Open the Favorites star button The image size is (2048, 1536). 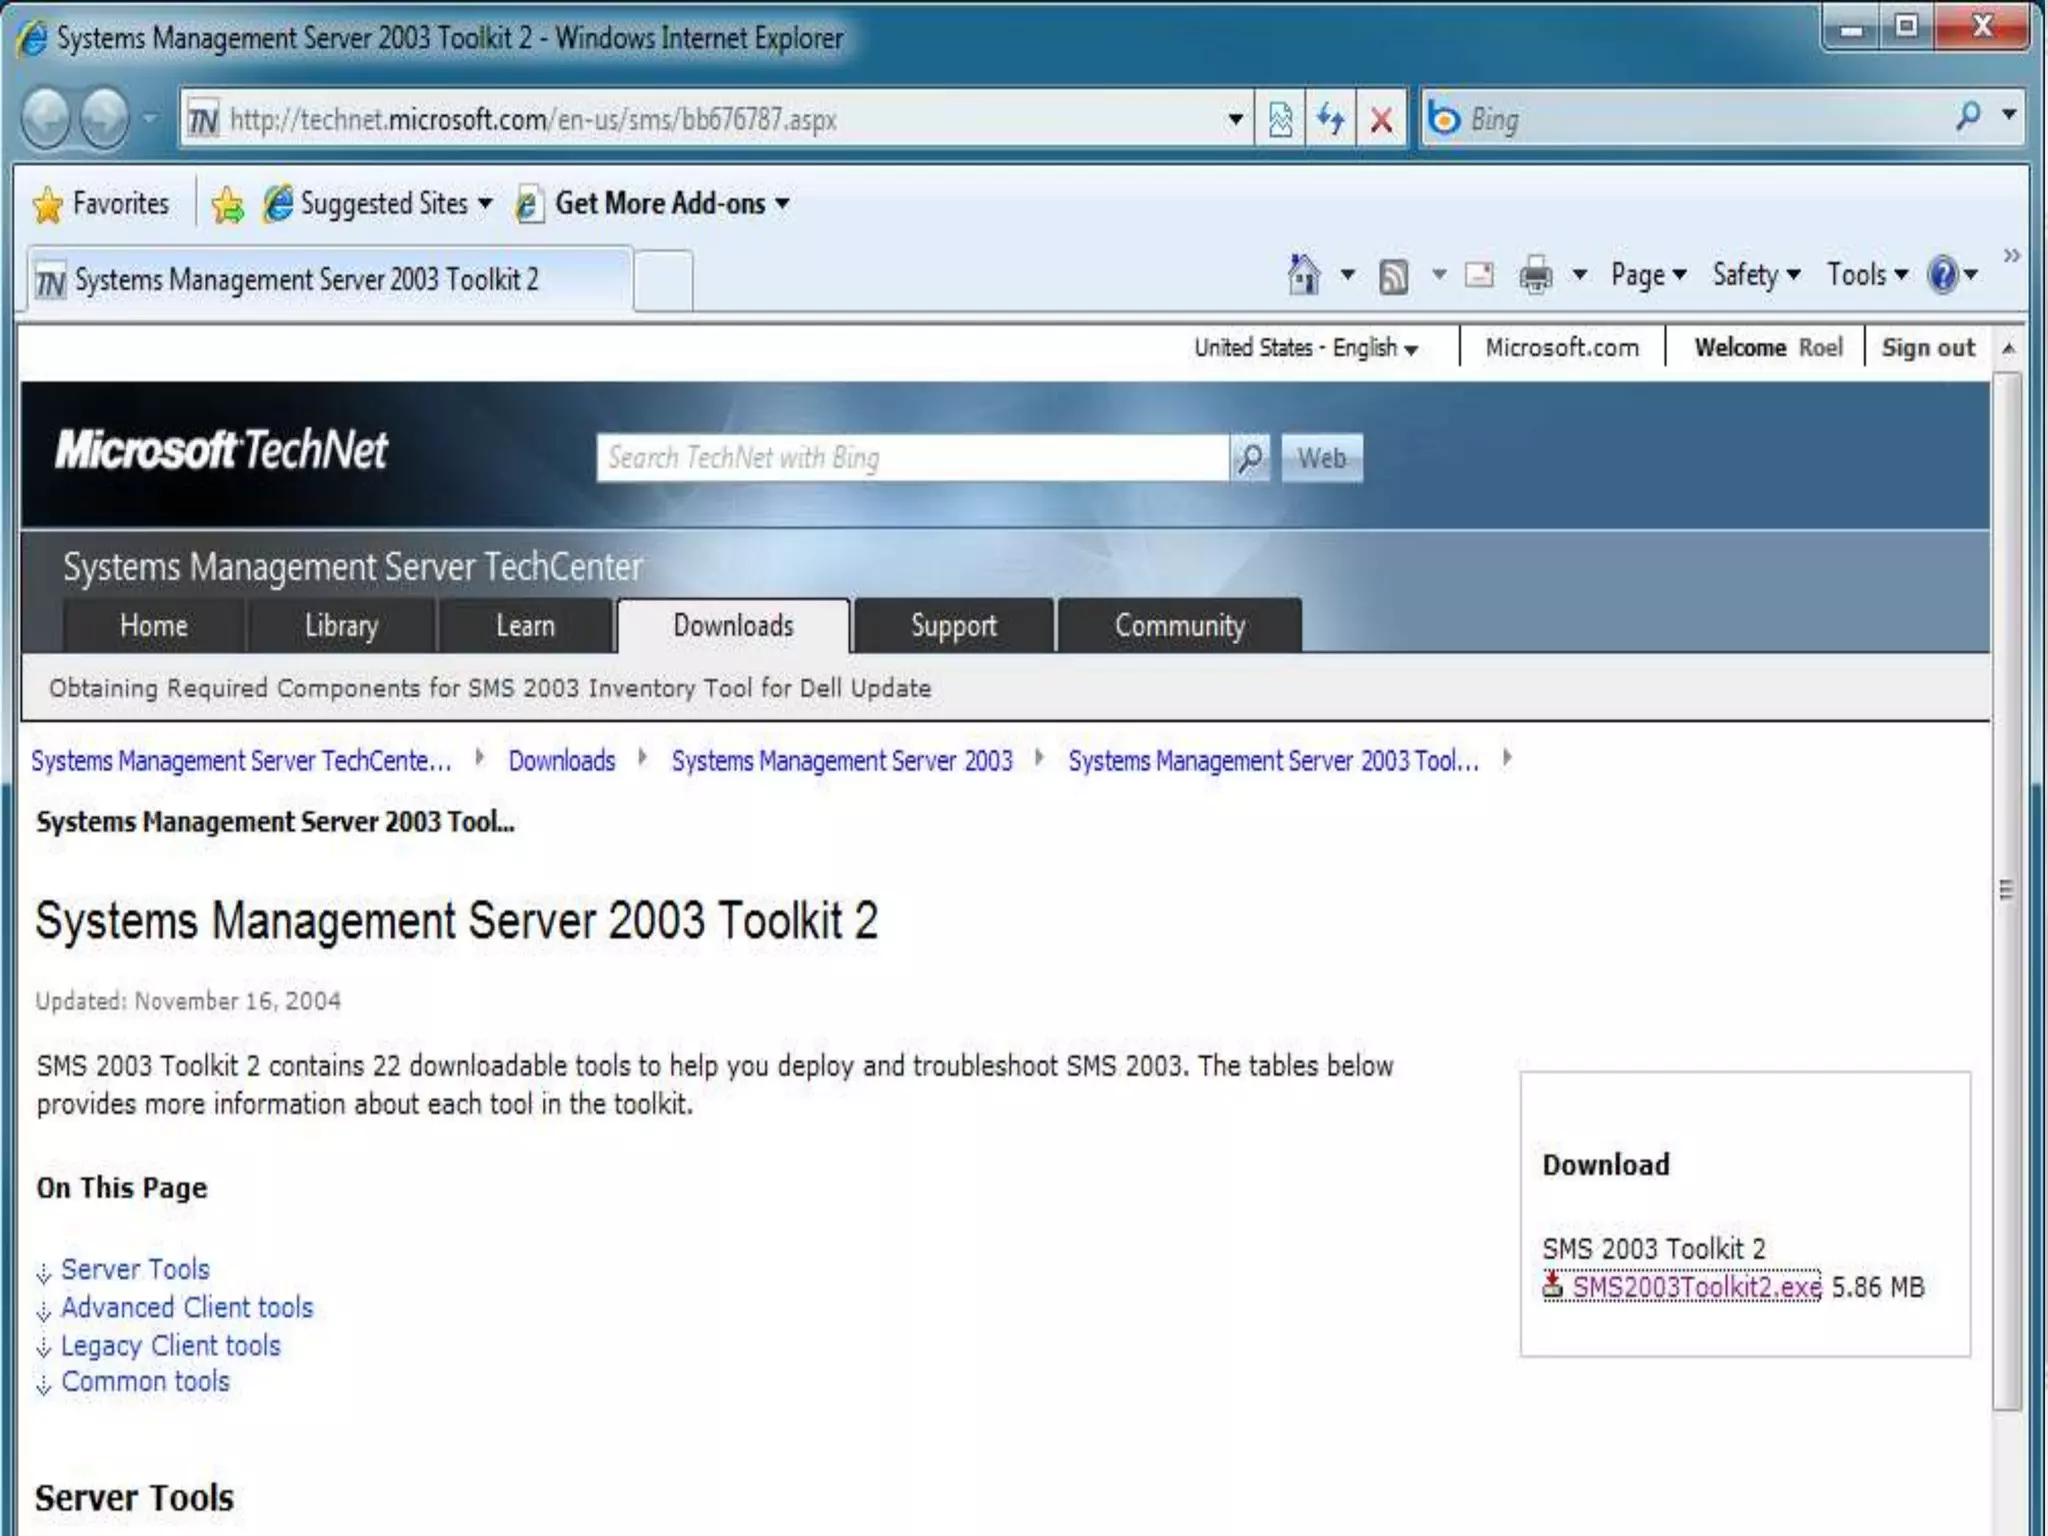pos(101,204)
